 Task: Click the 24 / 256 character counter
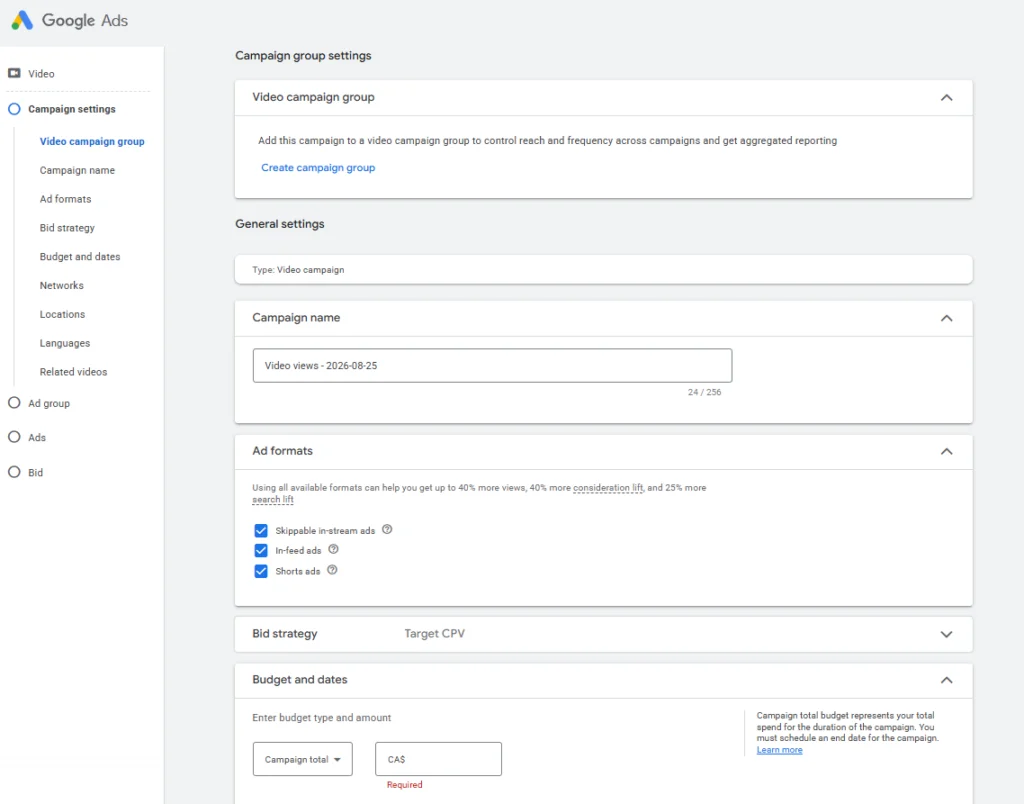[704, 392]
